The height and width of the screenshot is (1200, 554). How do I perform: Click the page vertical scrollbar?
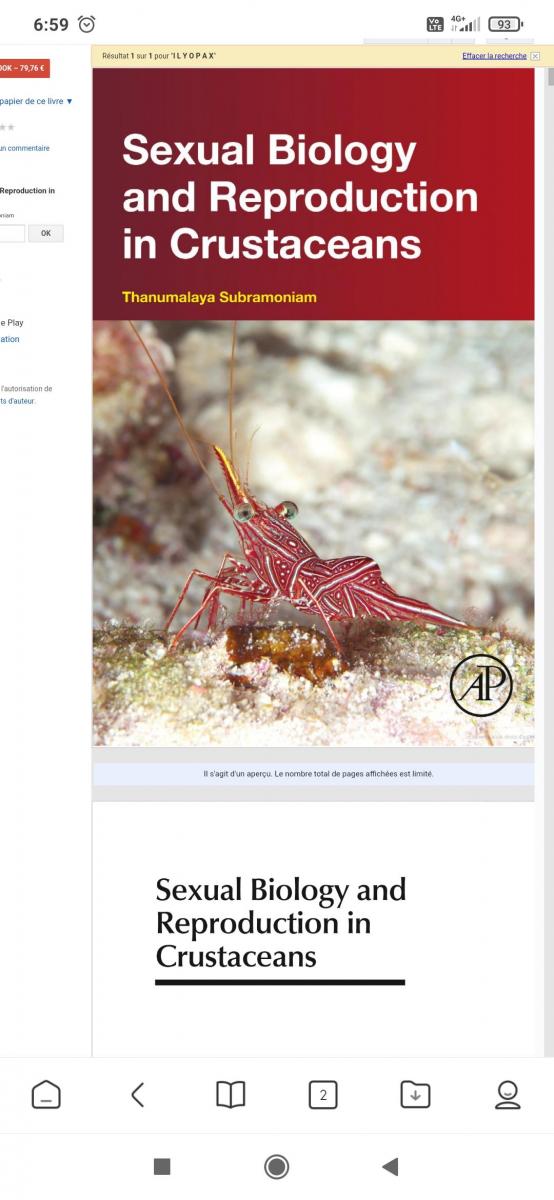548,550
